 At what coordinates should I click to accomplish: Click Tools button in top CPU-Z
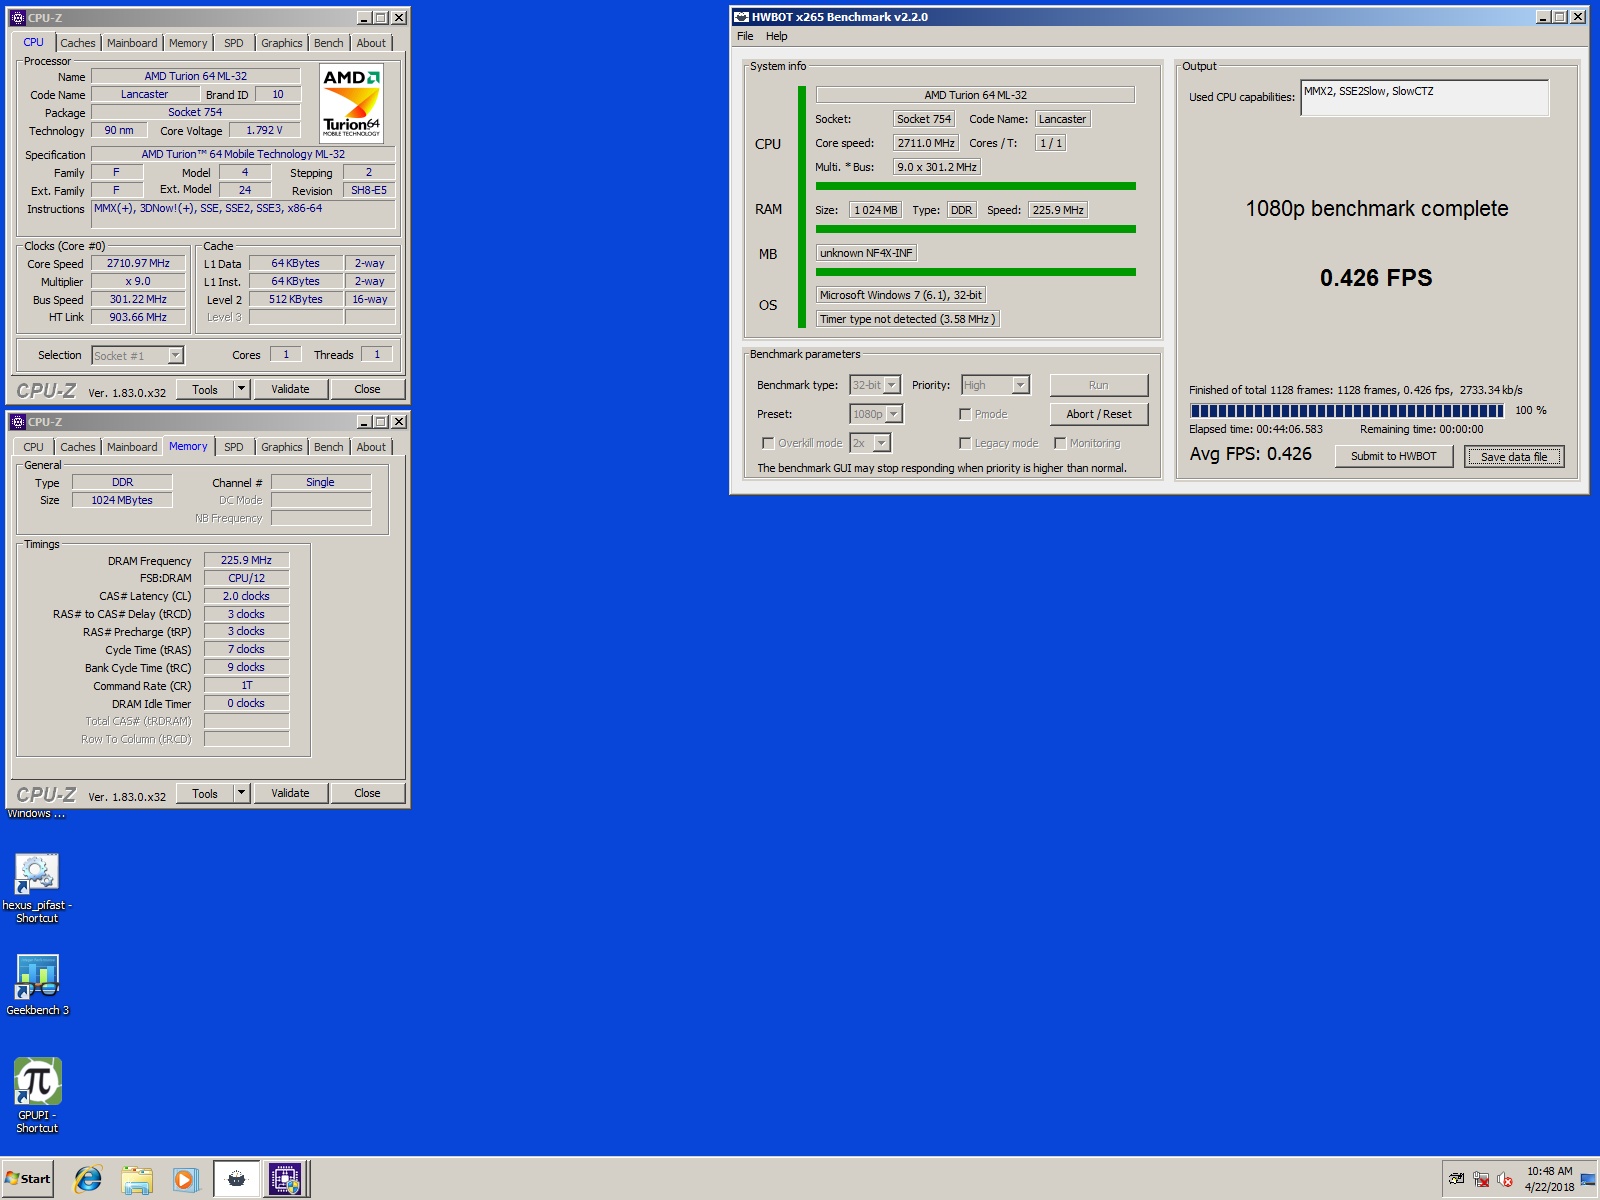(x=205, y=389)
